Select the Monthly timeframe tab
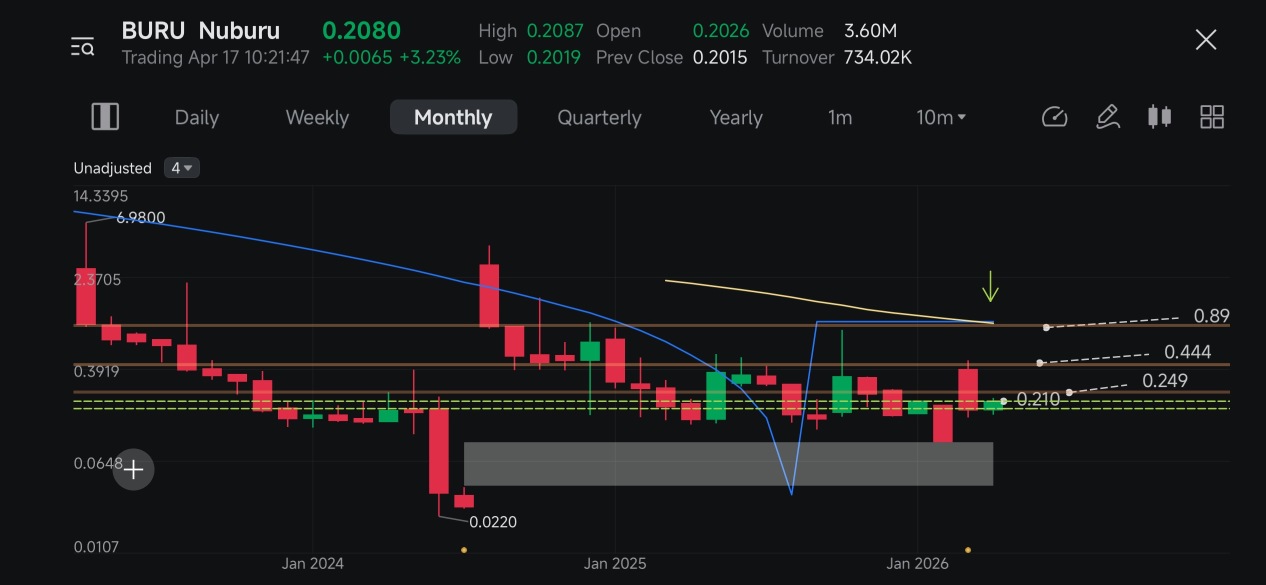 (x=453, y=117)
